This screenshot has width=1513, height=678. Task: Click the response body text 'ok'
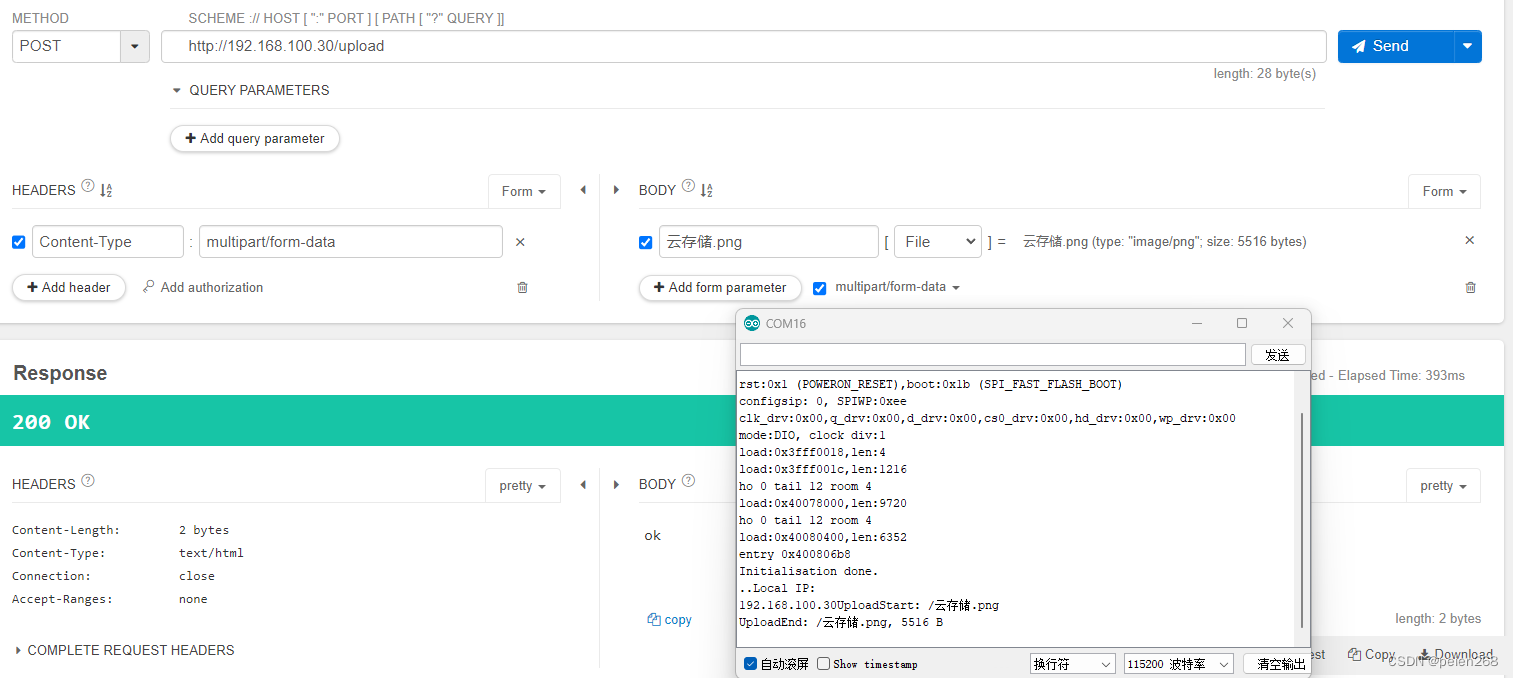(652, 536)
